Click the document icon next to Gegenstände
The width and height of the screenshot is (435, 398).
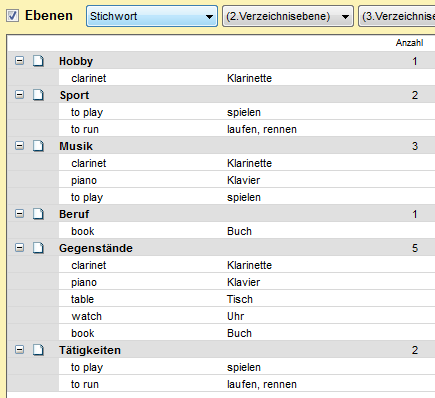point(38,248)
